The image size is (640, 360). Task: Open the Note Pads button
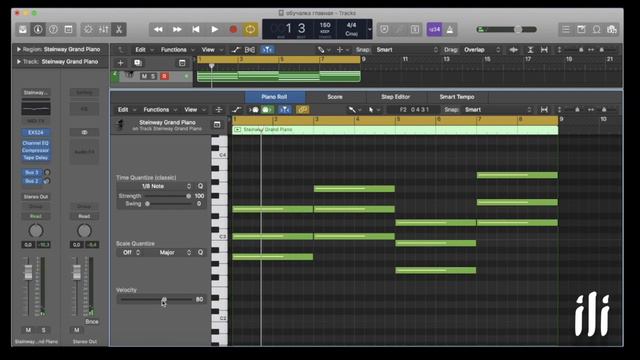tap(581, 29)
